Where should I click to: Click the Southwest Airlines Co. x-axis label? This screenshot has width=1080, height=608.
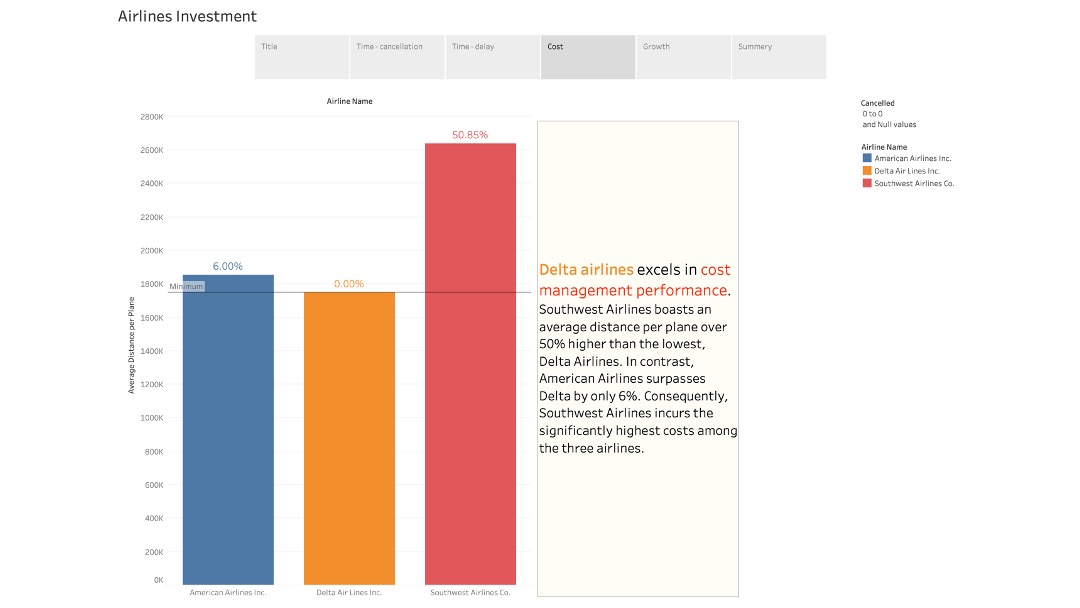470,592
